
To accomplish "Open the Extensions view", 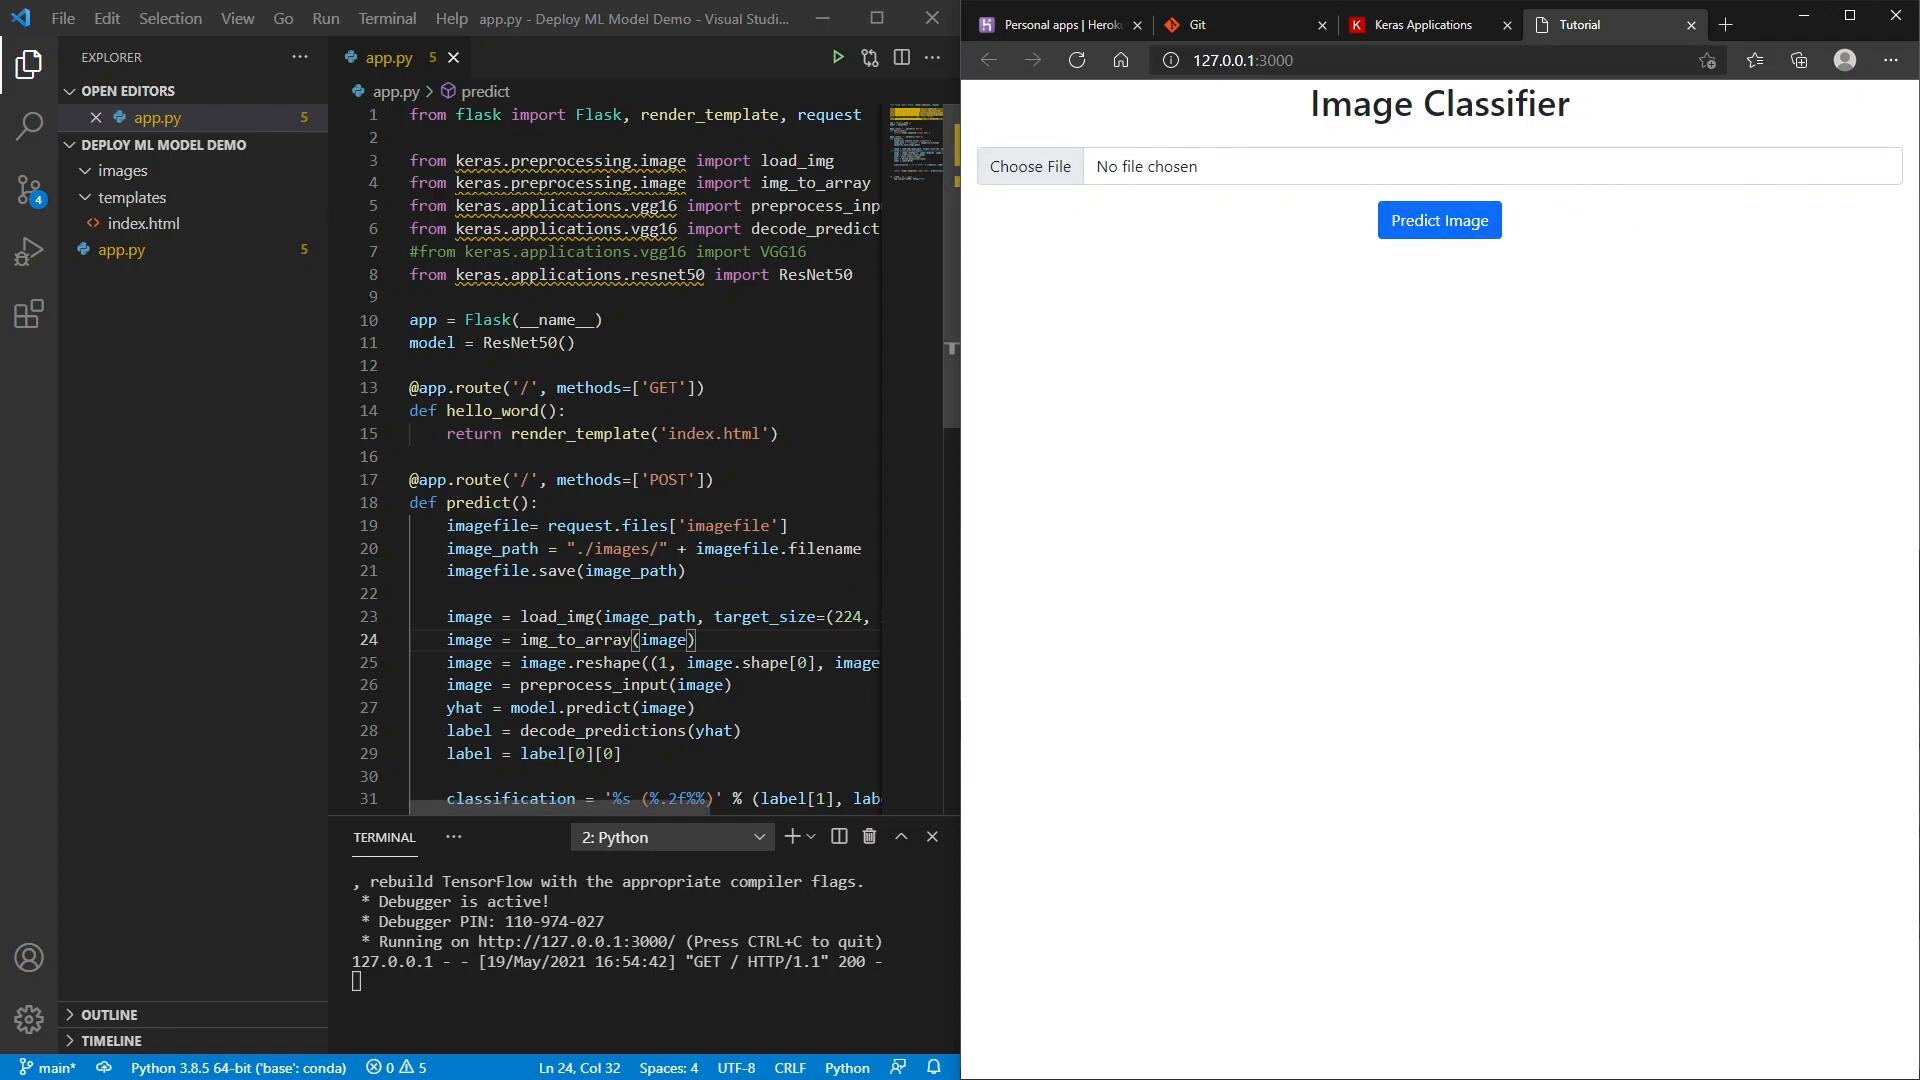I will pos(29,315).
